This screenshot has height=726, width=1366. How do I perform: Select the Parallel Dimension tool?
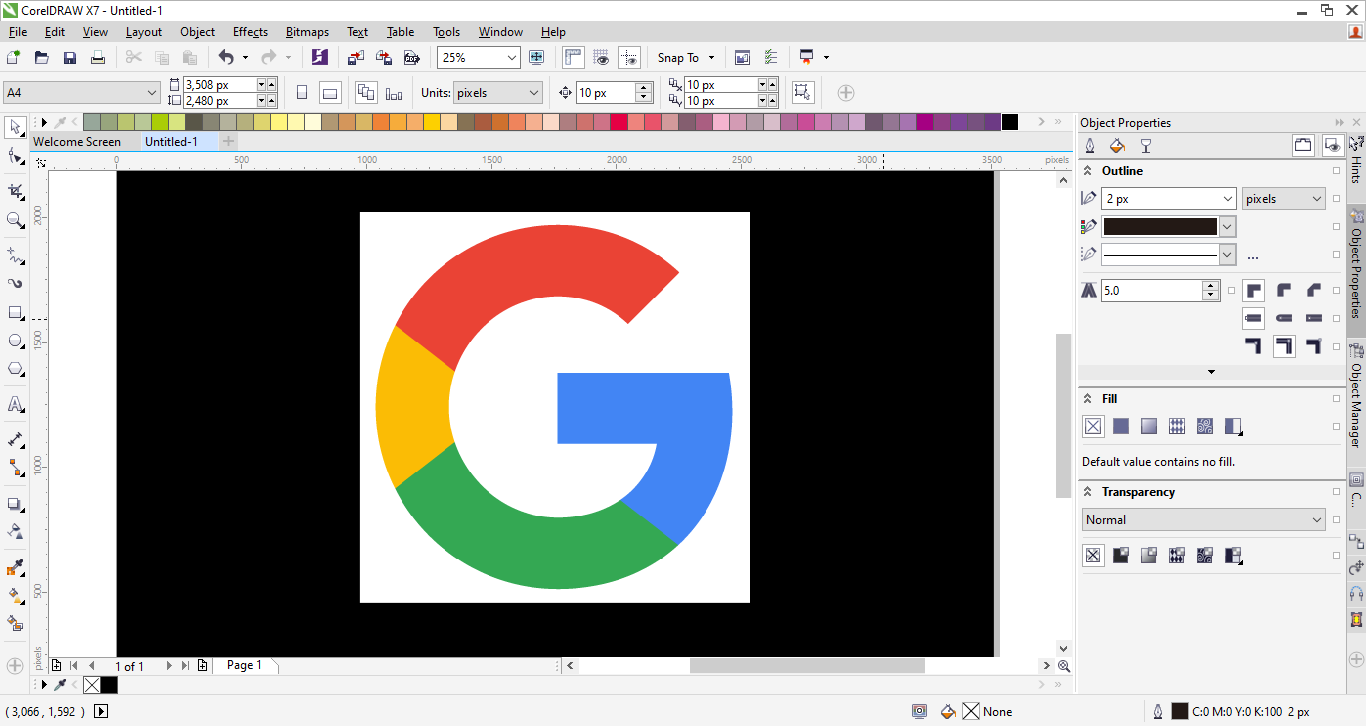coord(15,439)
